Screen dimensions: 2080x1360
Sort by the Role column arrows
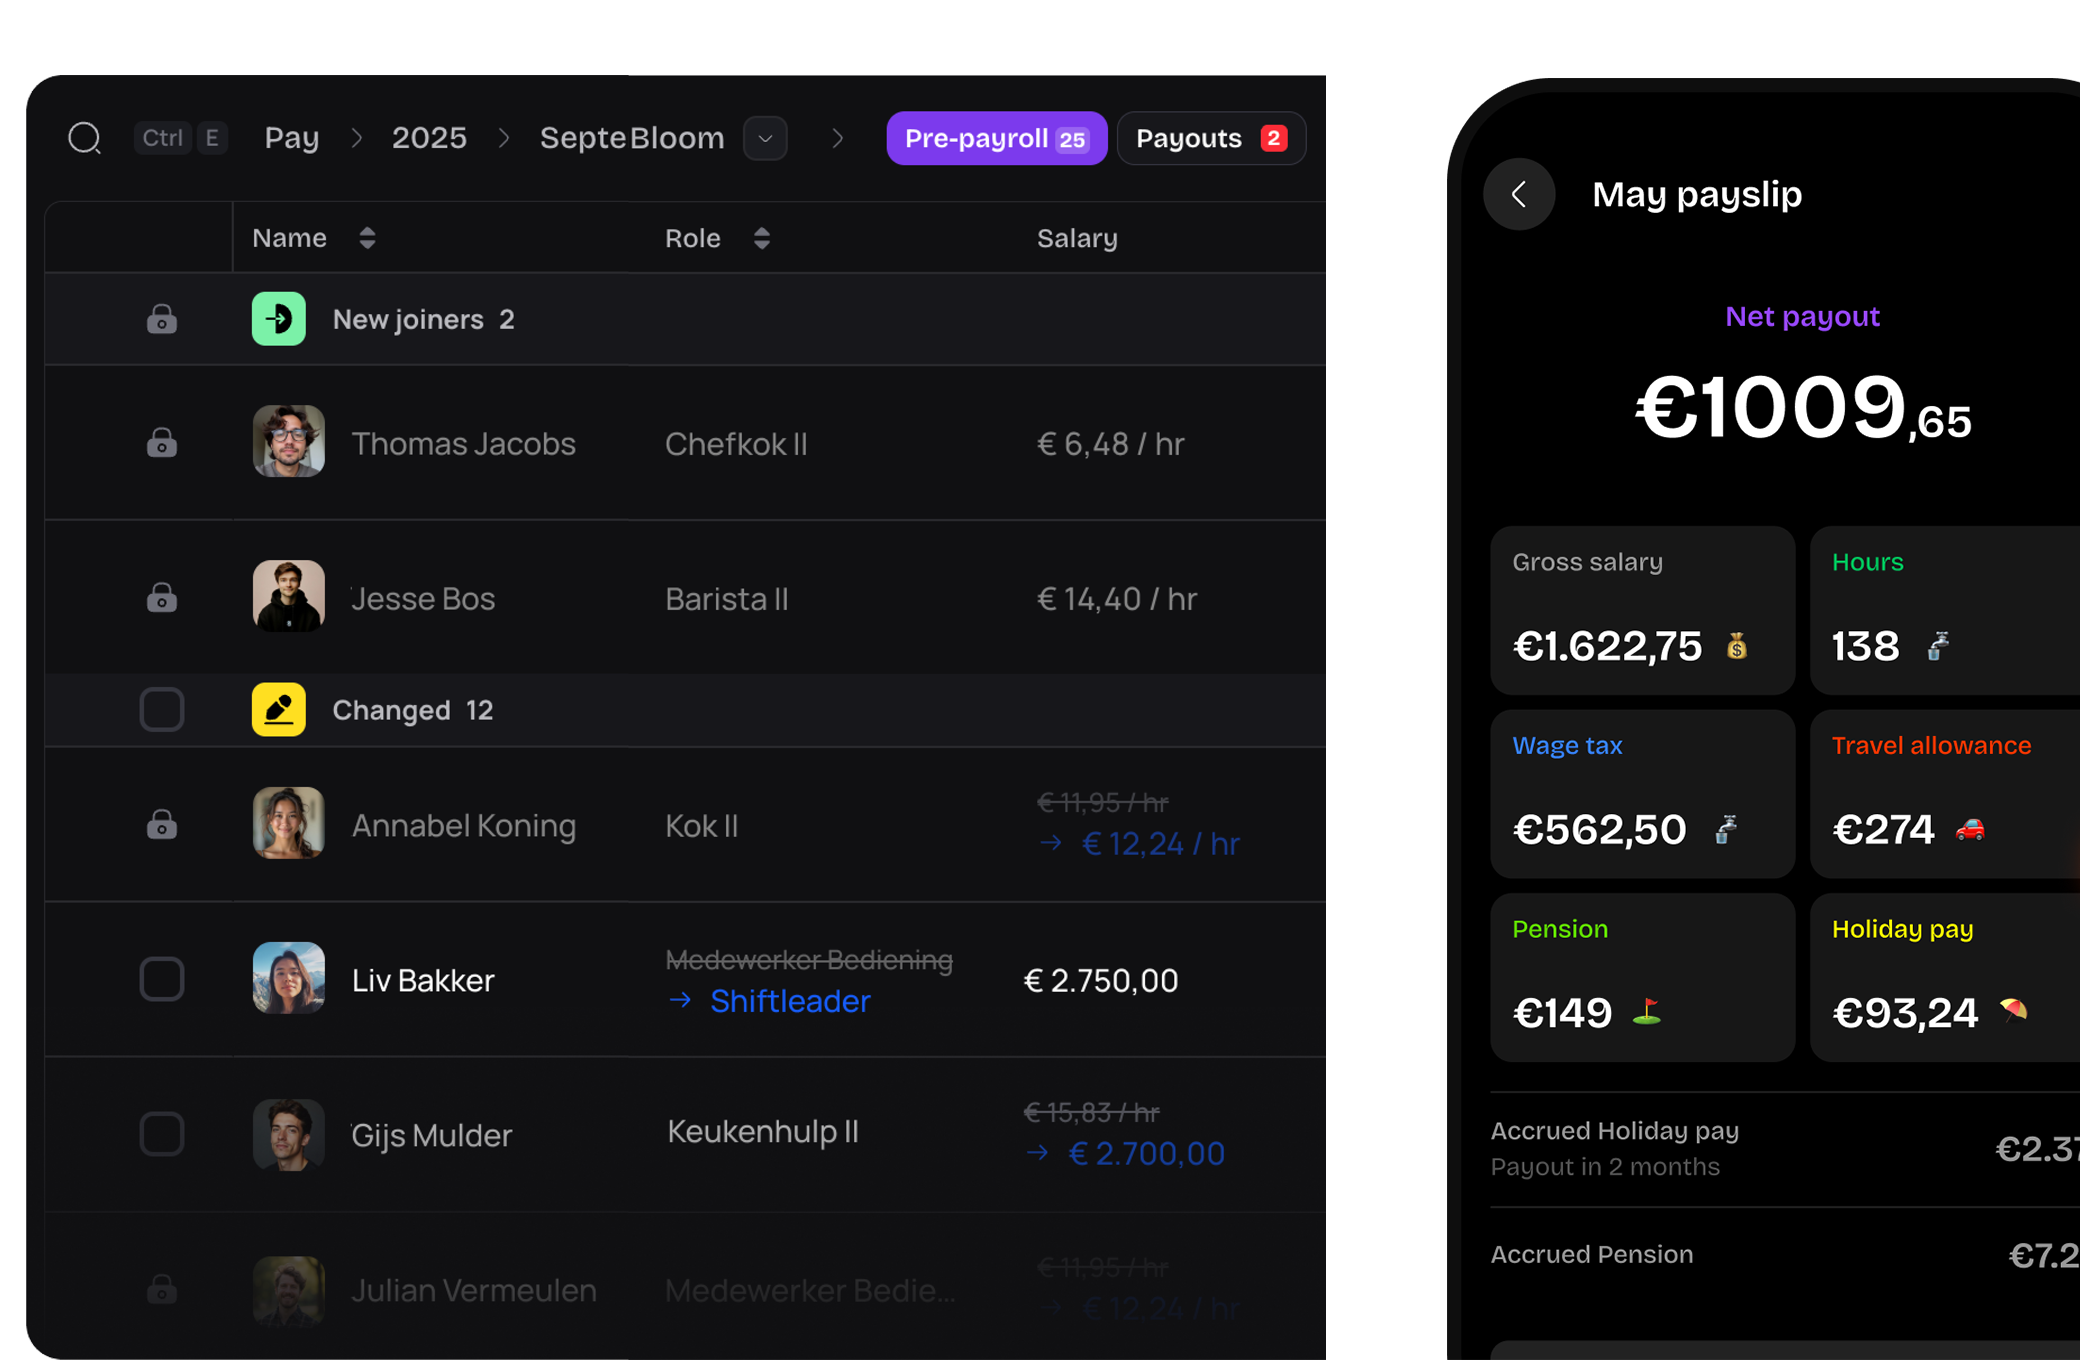(x=761, y=238)
